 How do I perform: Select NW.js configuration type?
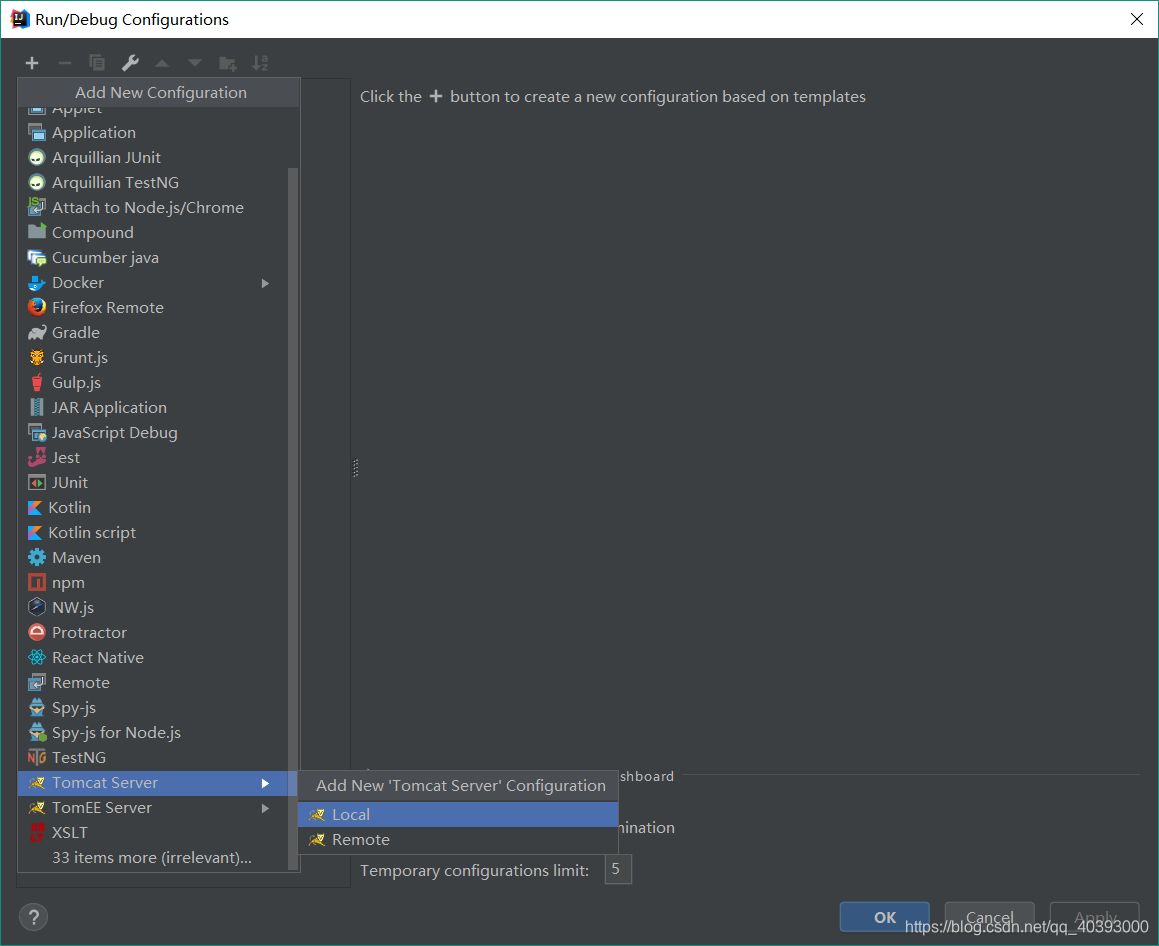point(152,608)
